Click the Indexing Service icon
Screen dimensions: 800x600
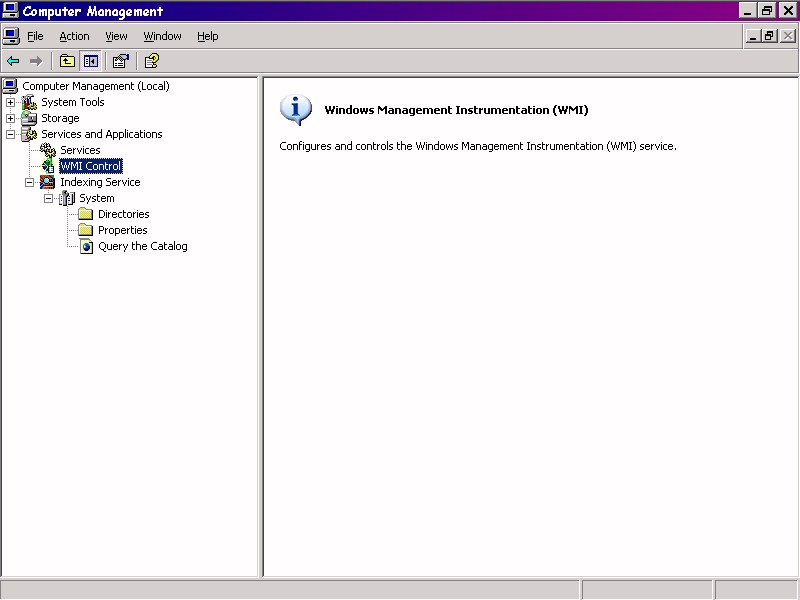click(x=47, y=182)
